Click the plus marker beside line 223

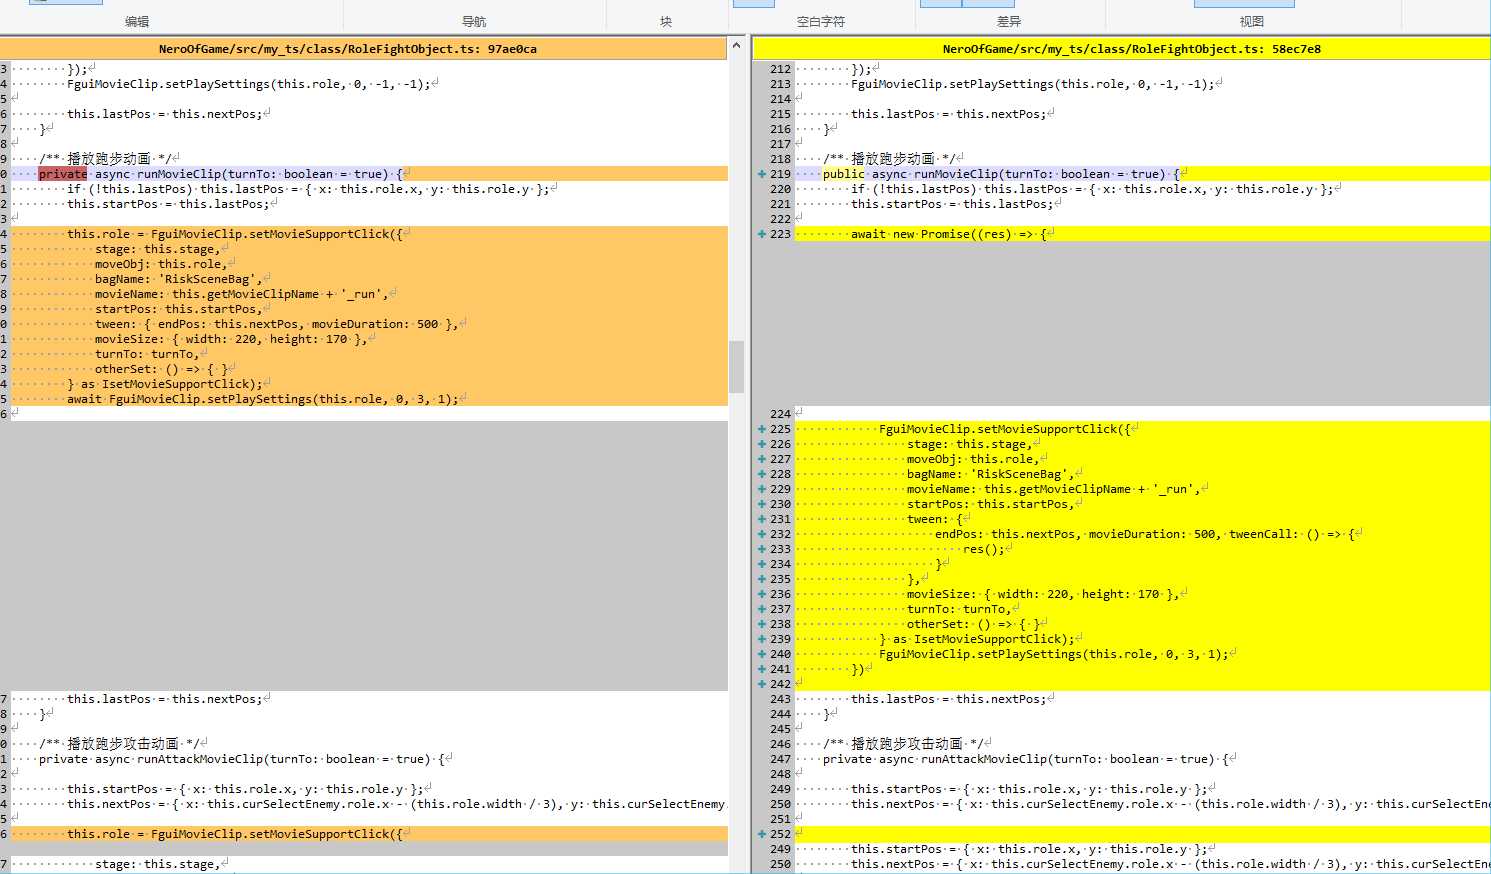[x=762, y=234]
